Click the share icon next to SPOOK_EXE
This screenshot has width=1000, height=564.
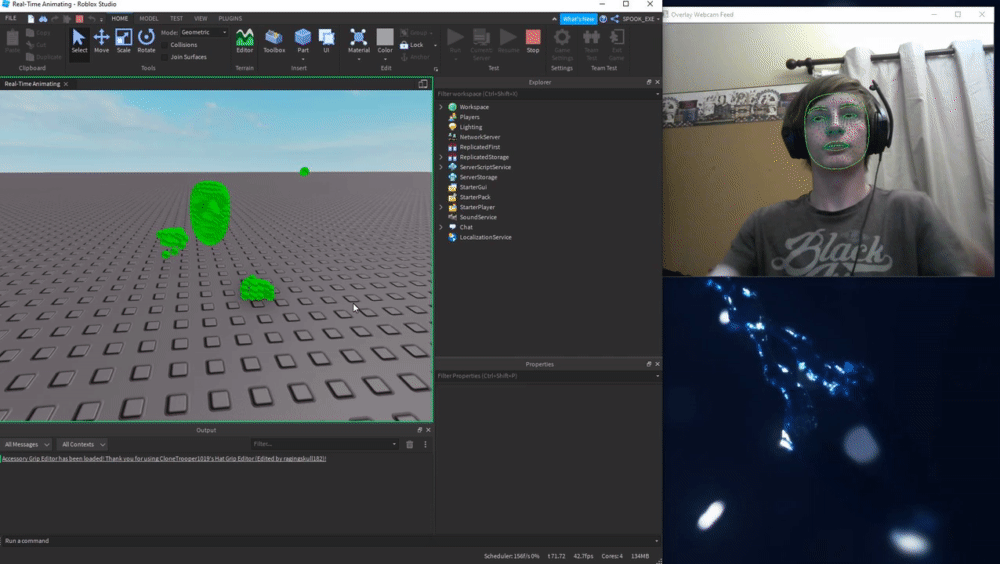click(x=614, y=19)
